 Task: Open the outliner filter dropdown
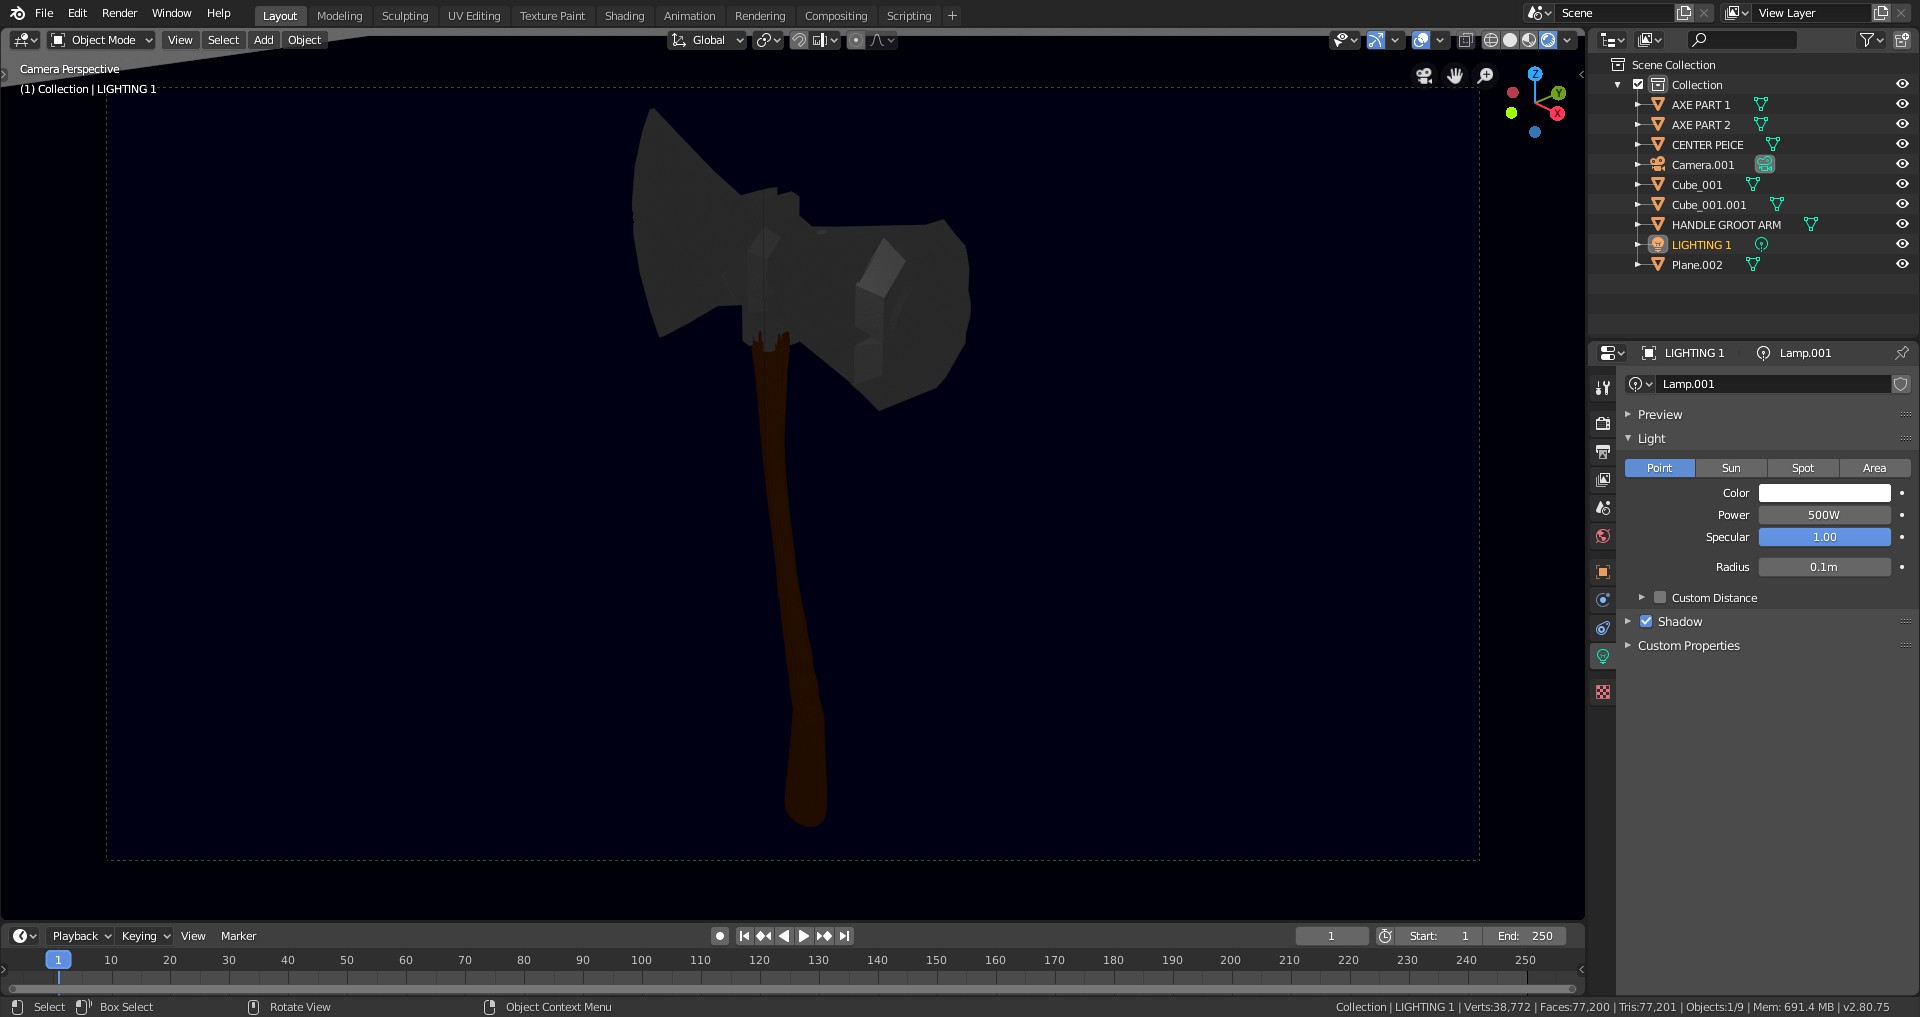1871,40
